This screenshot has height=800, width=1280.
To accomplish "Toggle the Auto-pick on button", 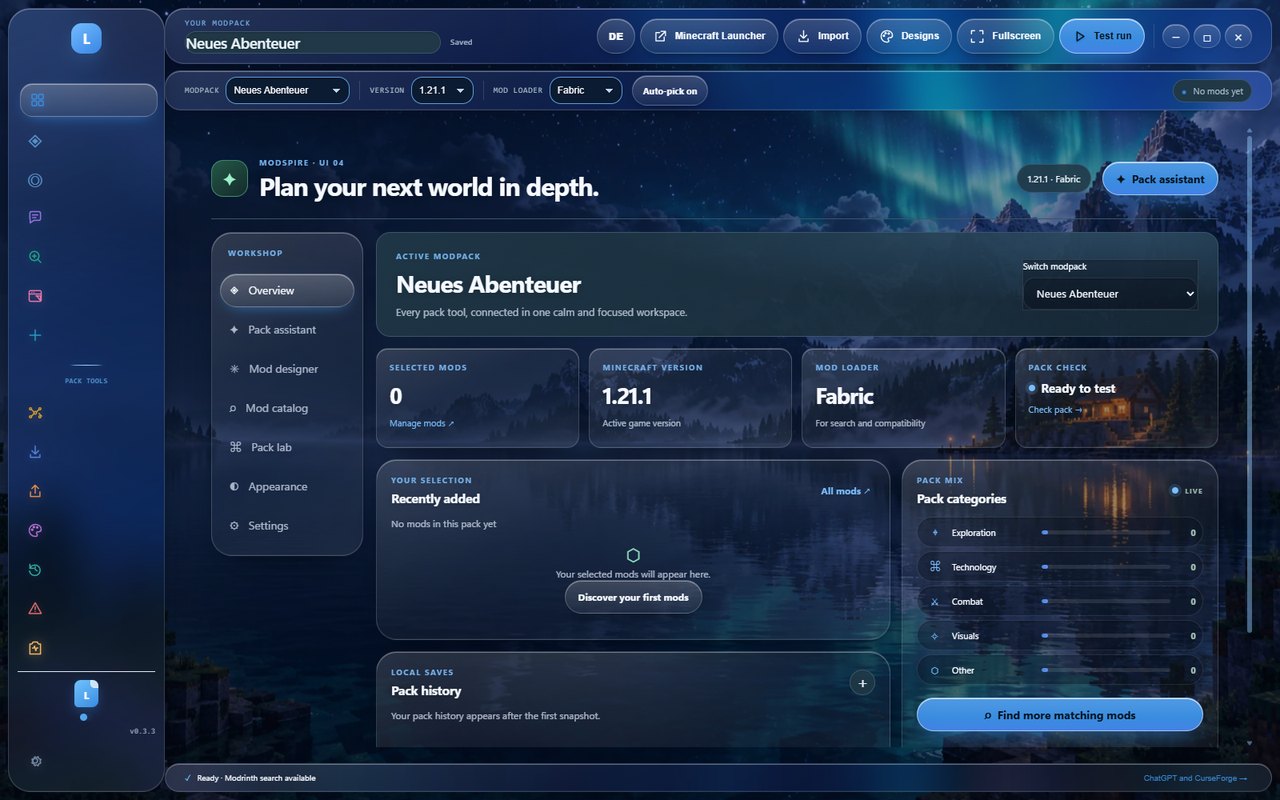I will (670, 91).
